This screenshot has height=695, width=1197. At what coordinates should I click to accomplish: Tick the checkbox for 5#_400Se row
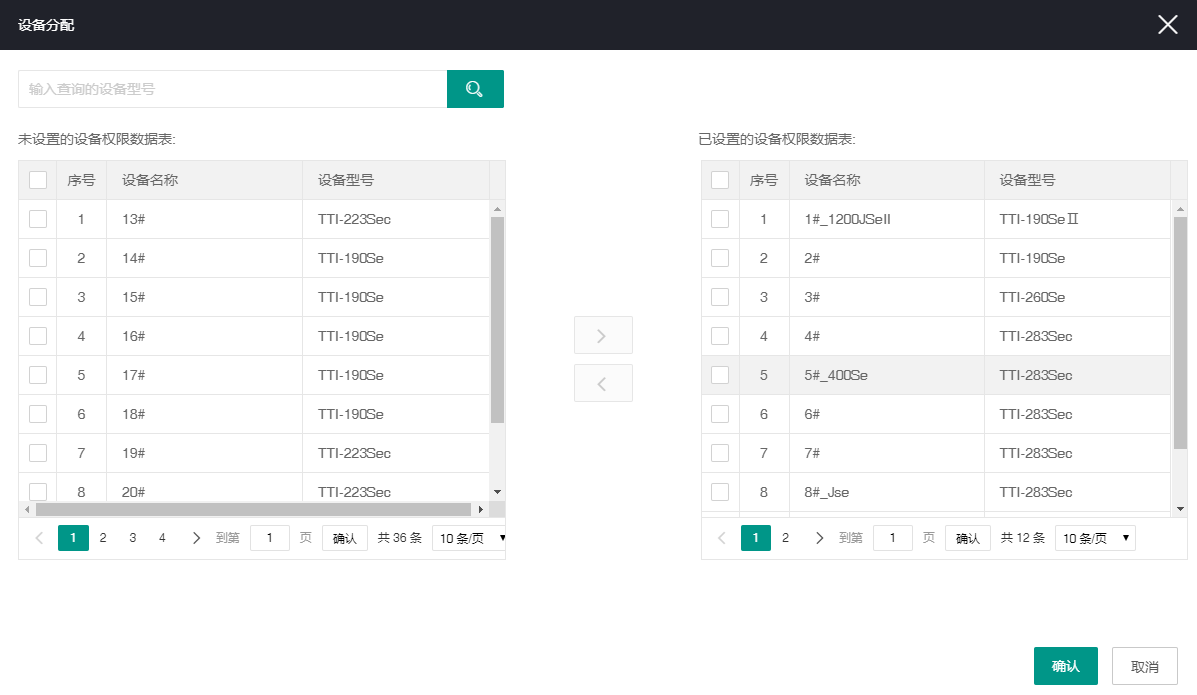(x=720, y=375)
